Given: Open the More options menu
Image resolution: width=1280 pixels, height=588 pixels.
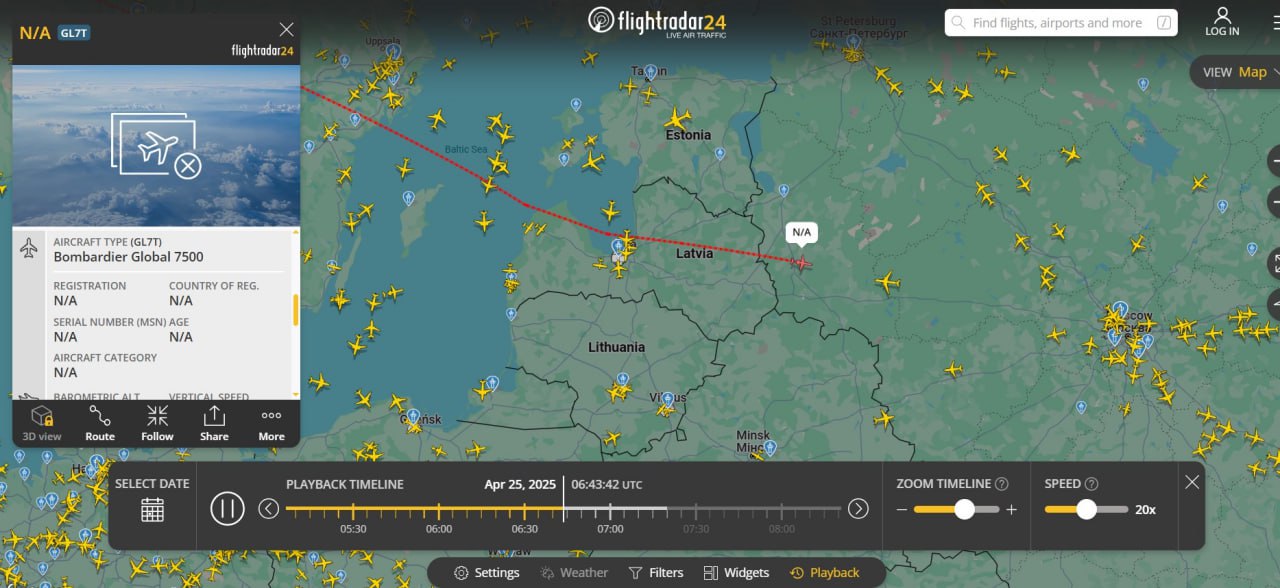Looking at the screenshot, I should pos(271,423).
